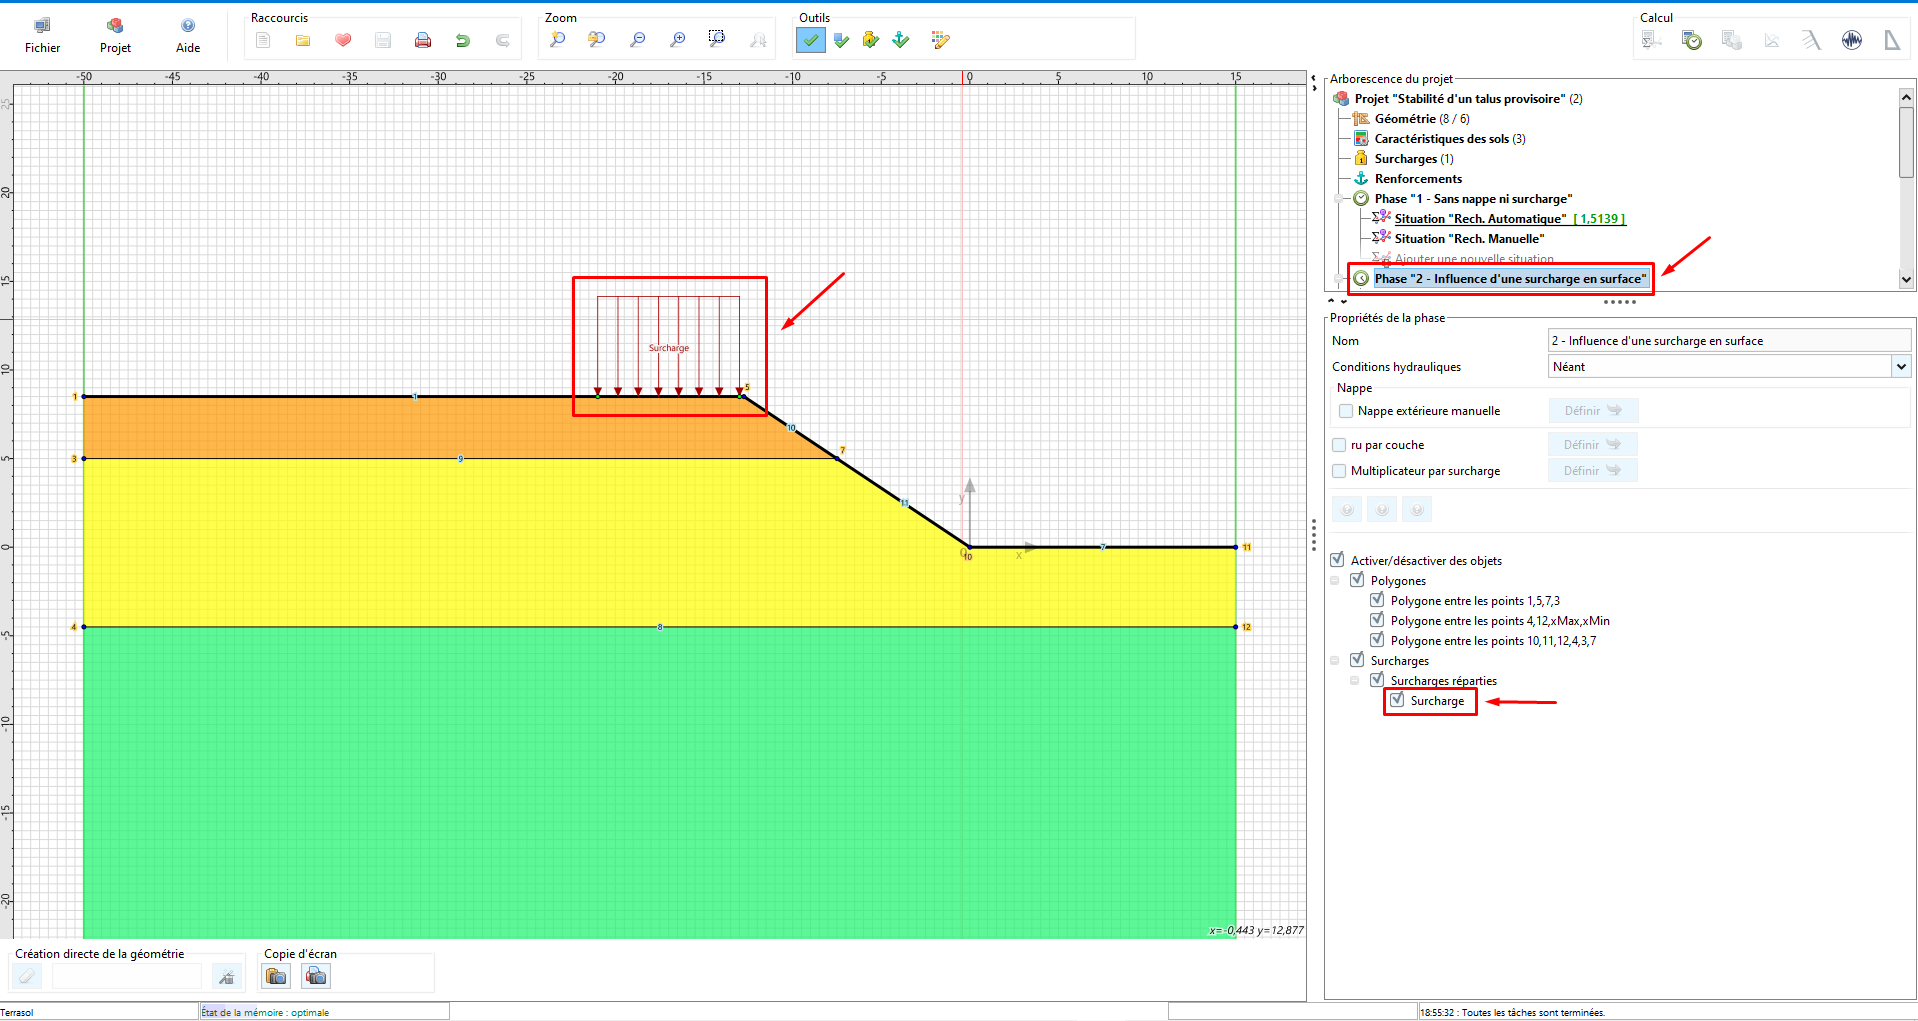
Task: Click Définir next to Nappe extérieure manuelle
Action: 1593,411
